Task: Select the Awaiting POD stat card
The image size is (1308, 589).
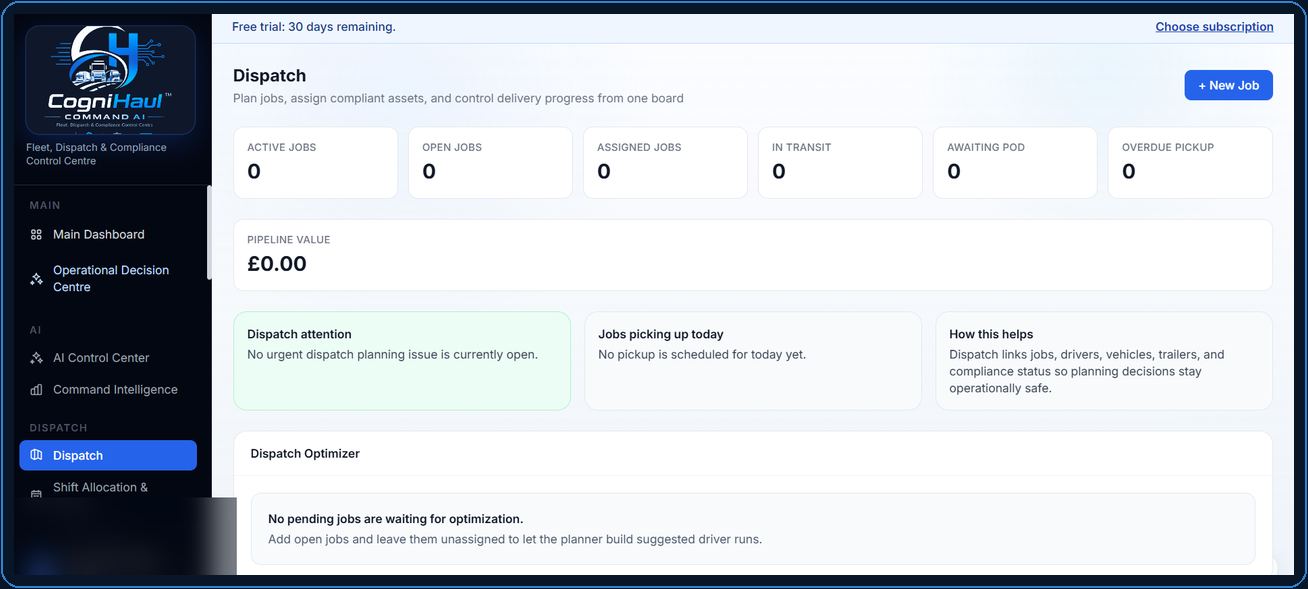Action: pyautogui.click(x=1015, y=162)
